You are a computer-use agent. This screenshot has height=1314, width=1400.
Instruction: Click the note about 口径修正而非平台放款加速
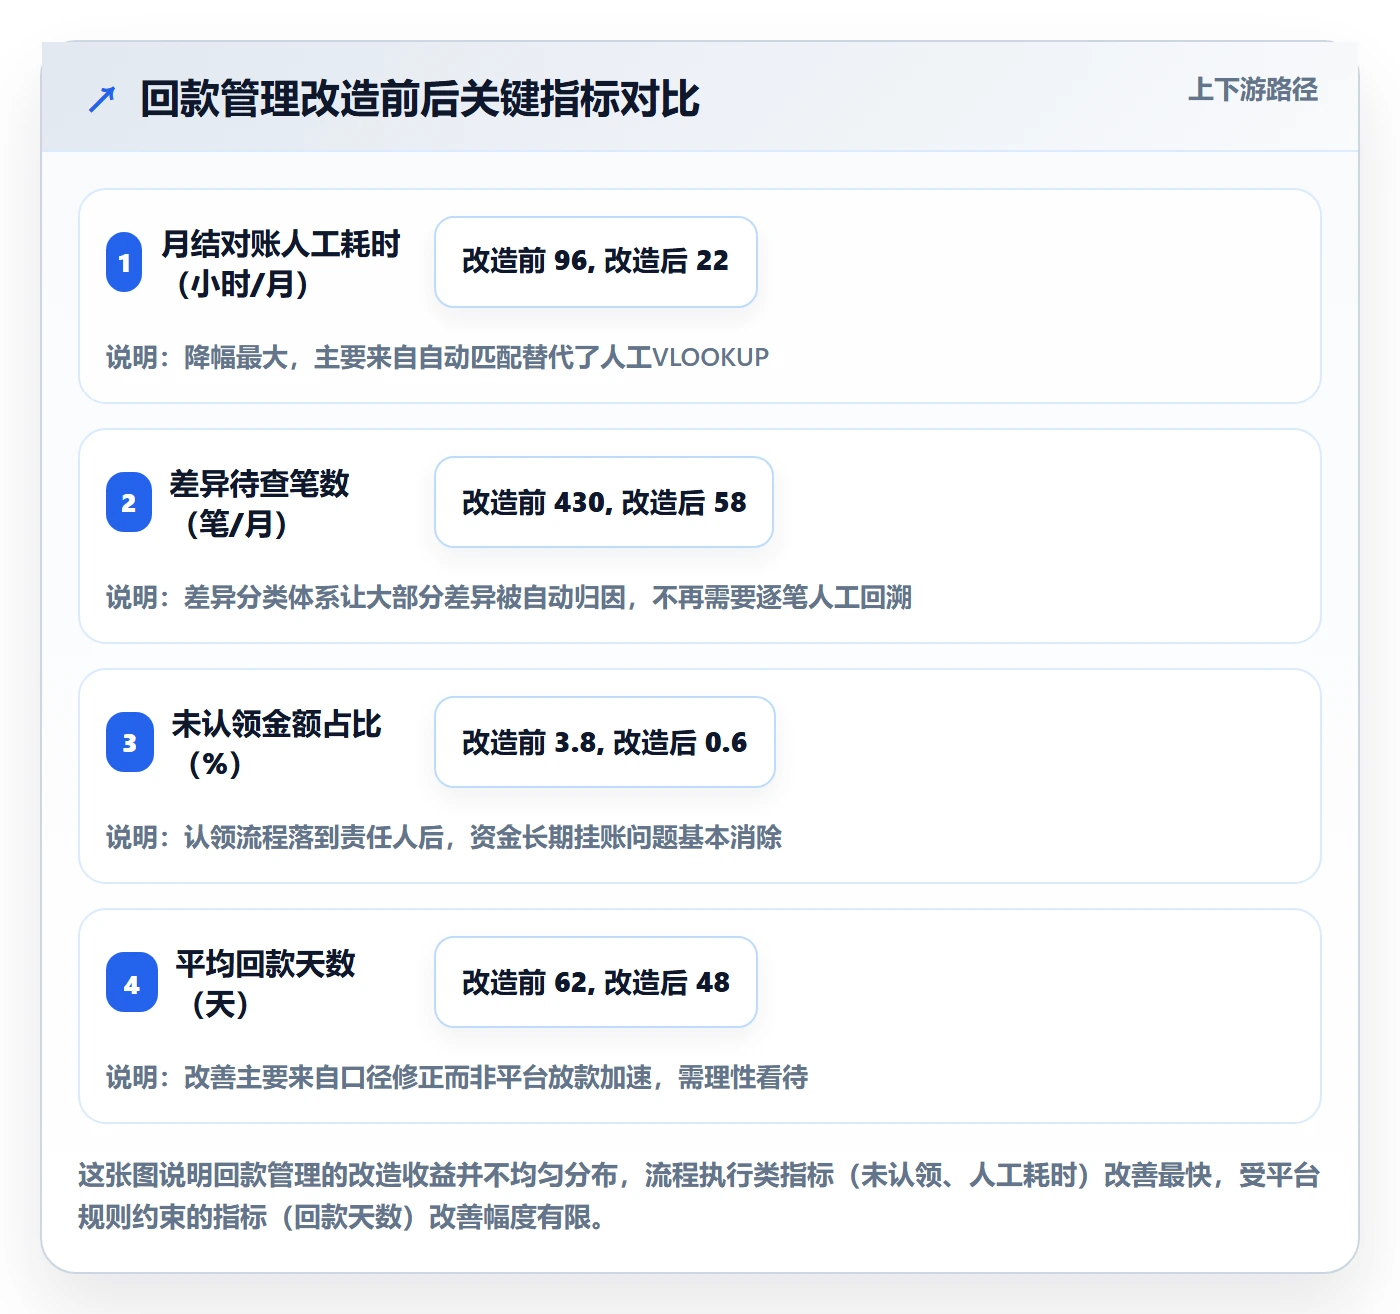click(457, 1077)
